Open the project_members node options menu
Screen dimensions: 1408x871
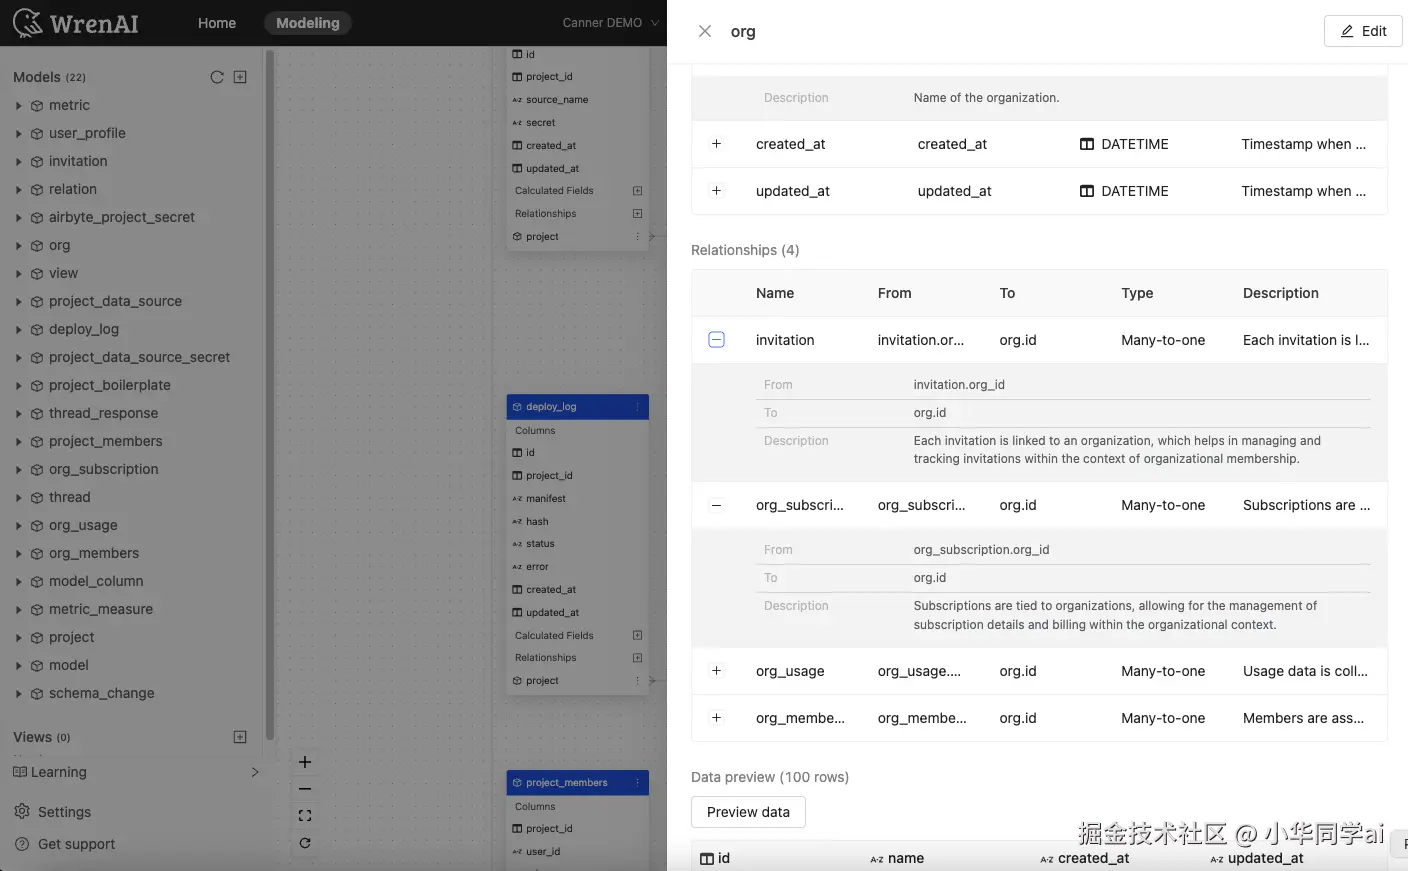[x=637, y=783]
